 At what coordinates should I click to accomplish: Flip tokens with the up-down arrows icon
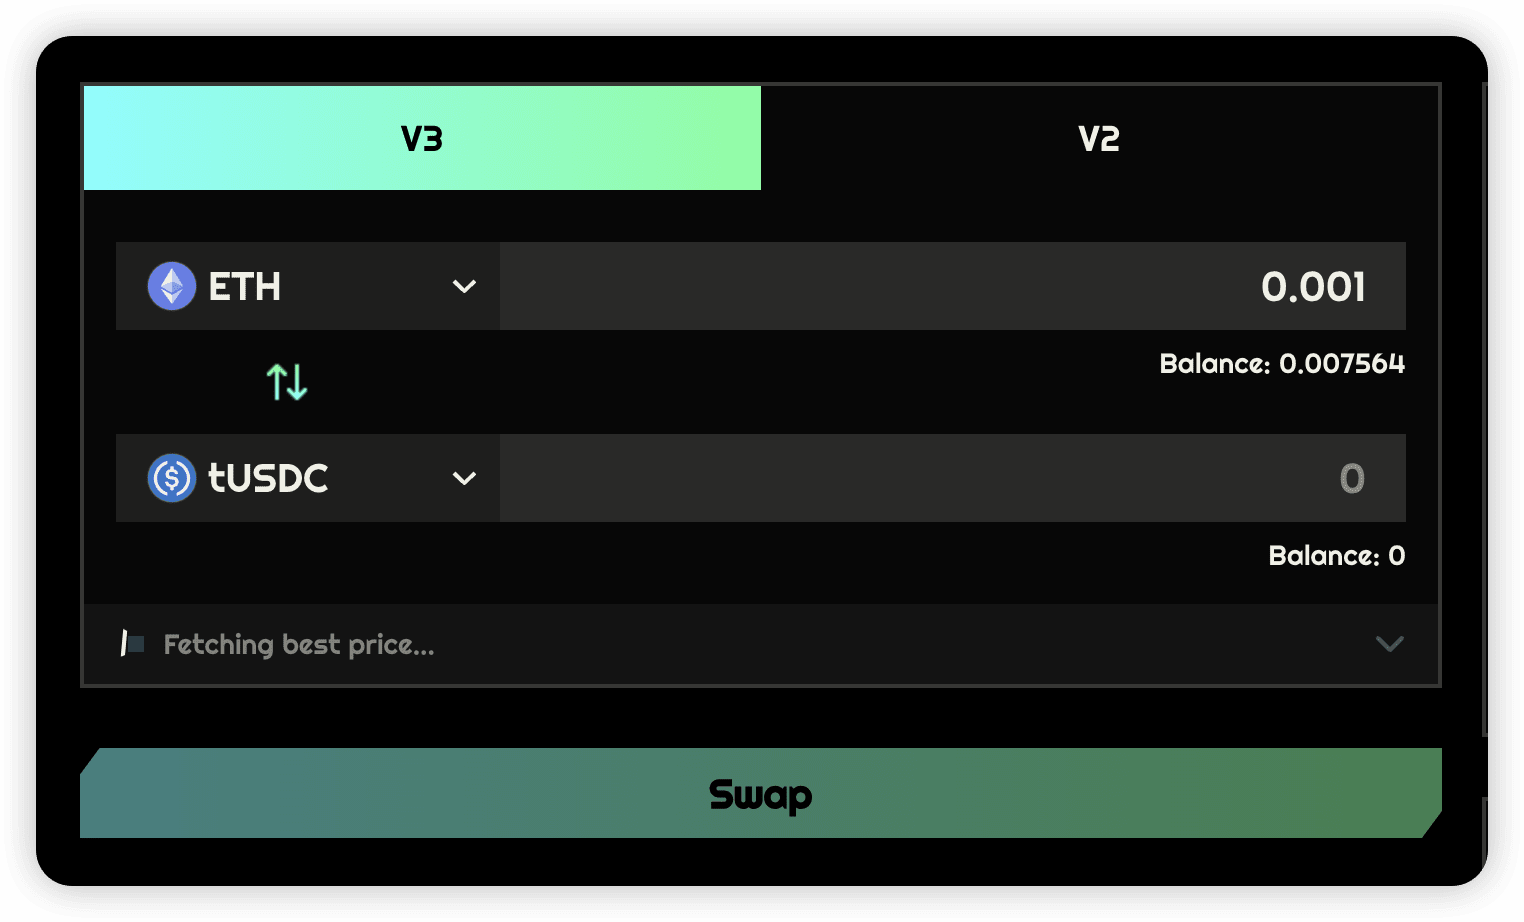coord(287,382)
